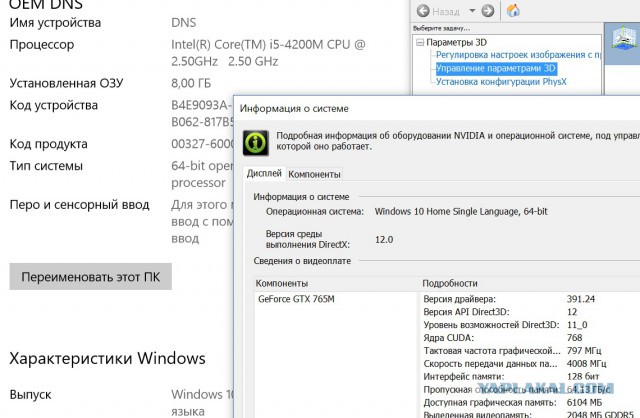
Task: Click the Код устройства label
Action: tap(53, 105)
